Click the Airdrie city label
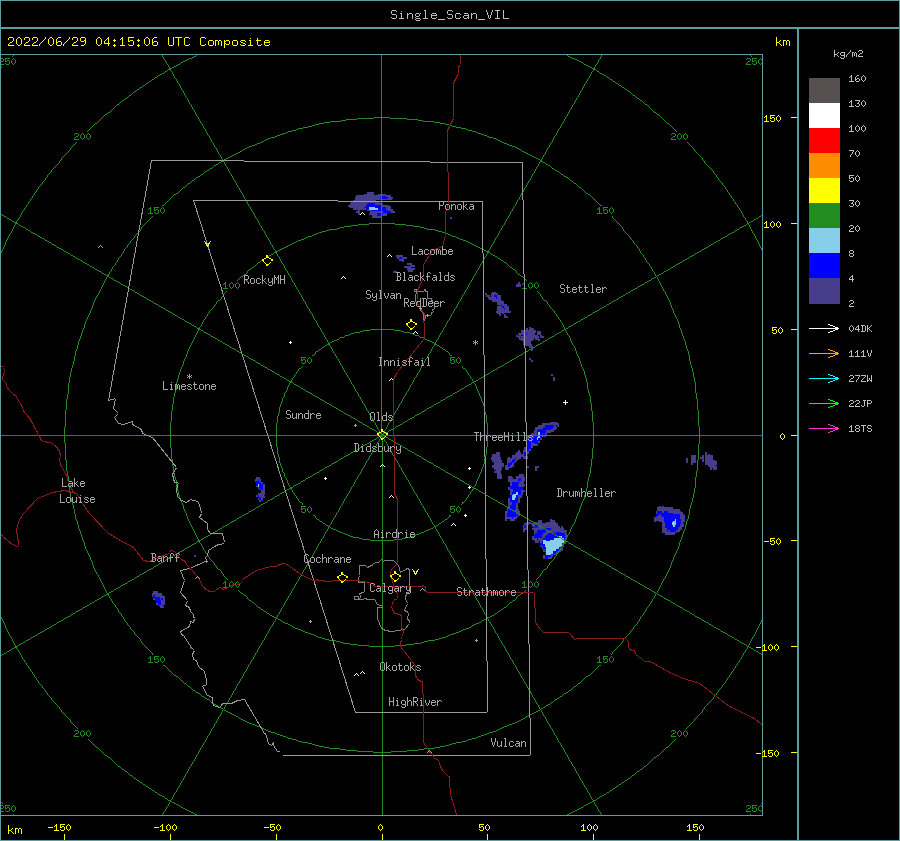Screen dimensions: 900x841 [x=394, y=534]
